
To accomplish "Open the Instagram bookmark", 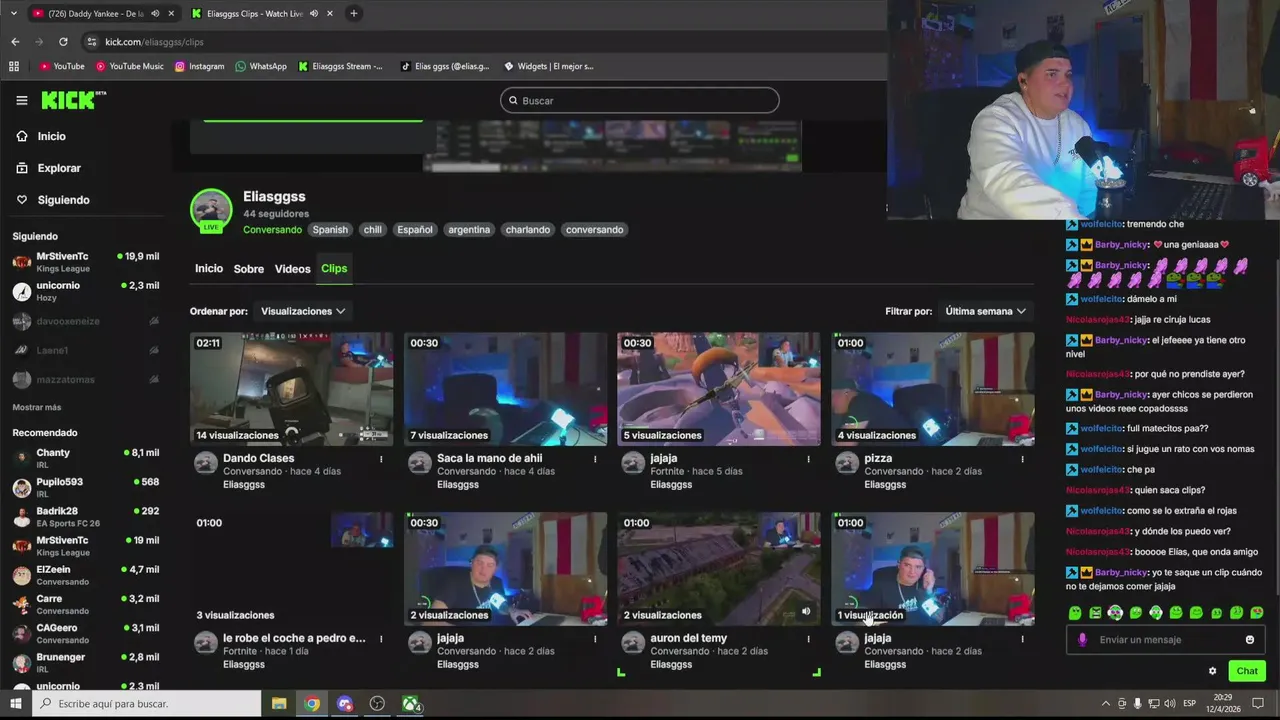I will coord(199,66).
